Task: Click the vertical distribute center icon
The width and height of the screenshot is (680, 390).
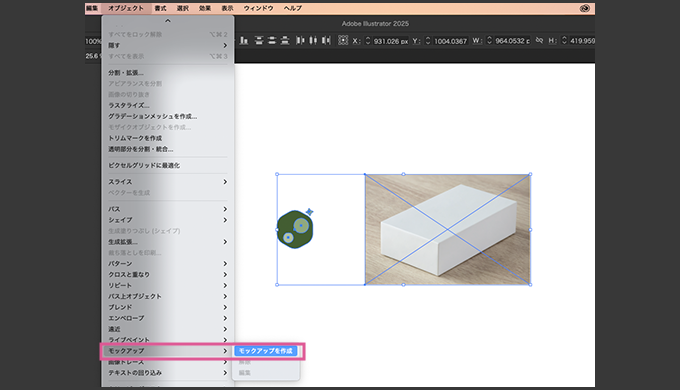Action: pyautogui.click(x=272, y=40)
